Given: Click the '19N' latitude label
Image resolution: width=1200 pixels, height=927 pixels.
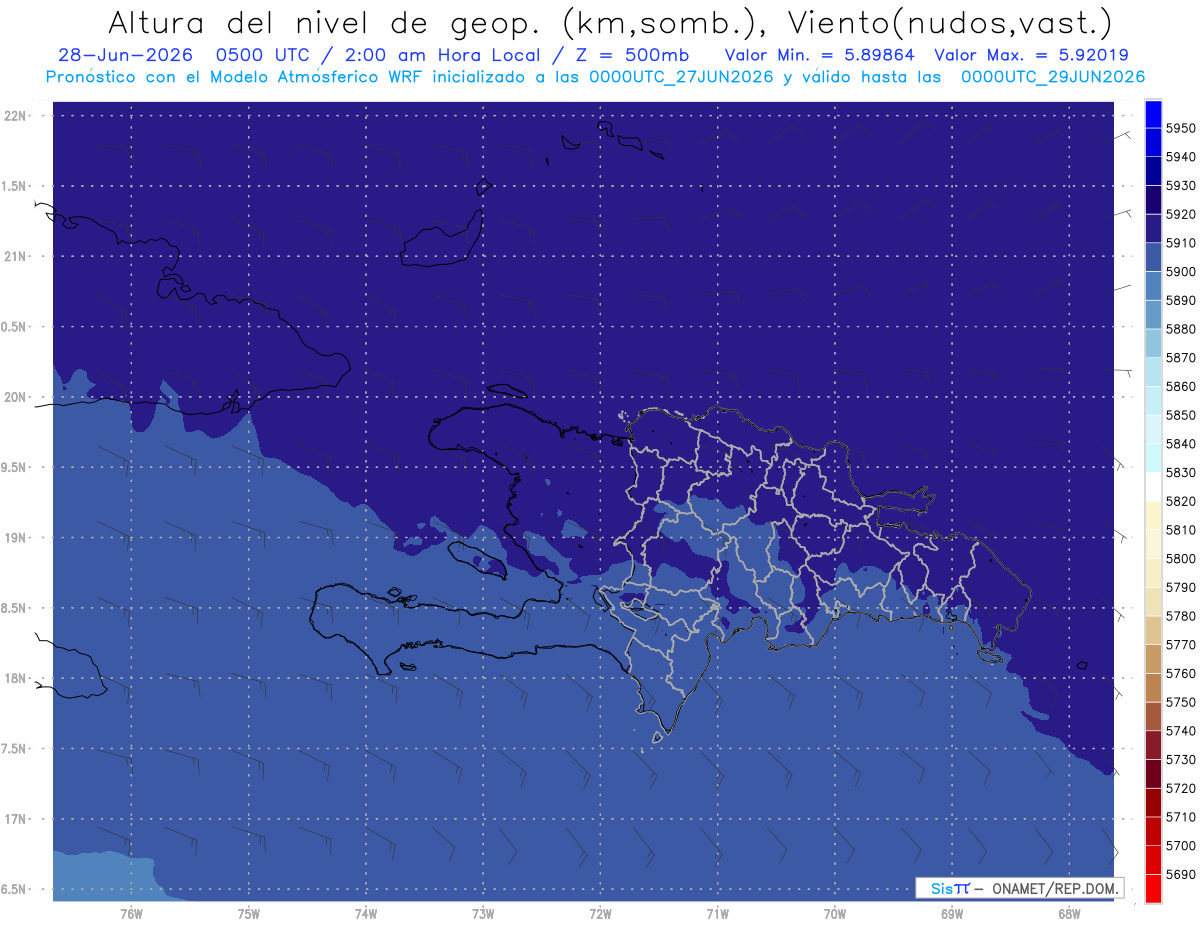Looking at the screenshot, I should point(17,538).
